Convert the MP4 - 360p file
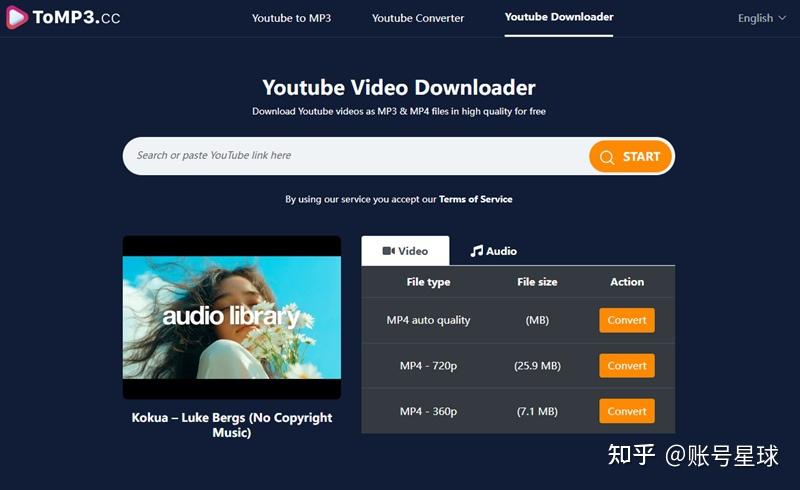This screenshot has height=490, width=800. click(627, 411)
